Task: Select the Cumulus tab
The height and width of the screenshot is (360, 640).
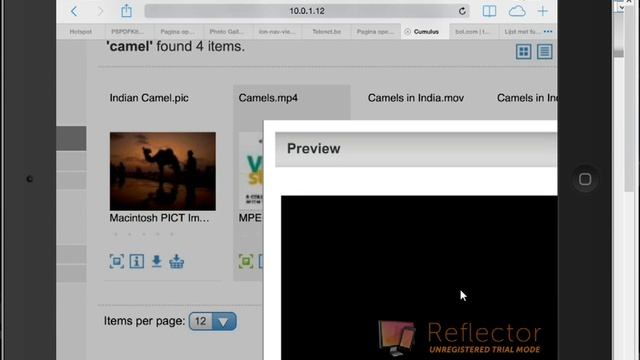Action: click(x=424, y=31)
